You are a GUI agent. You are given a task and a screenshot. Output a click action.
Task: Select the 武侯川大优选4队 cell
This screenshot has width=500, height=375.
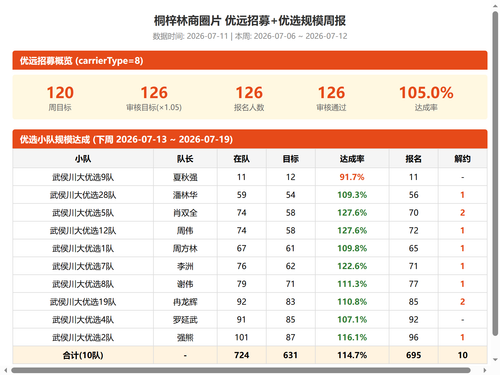83,320
